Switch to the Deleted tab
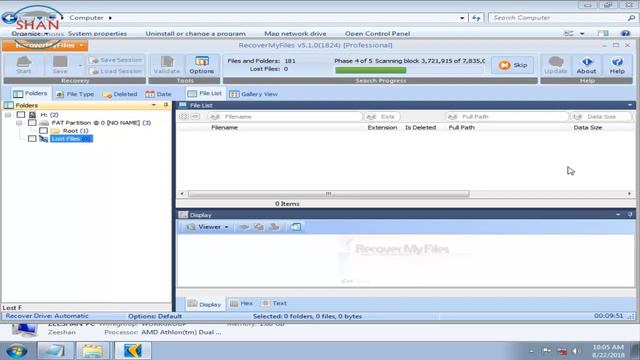Screen dimensions: 640x360 coord(120,94)
